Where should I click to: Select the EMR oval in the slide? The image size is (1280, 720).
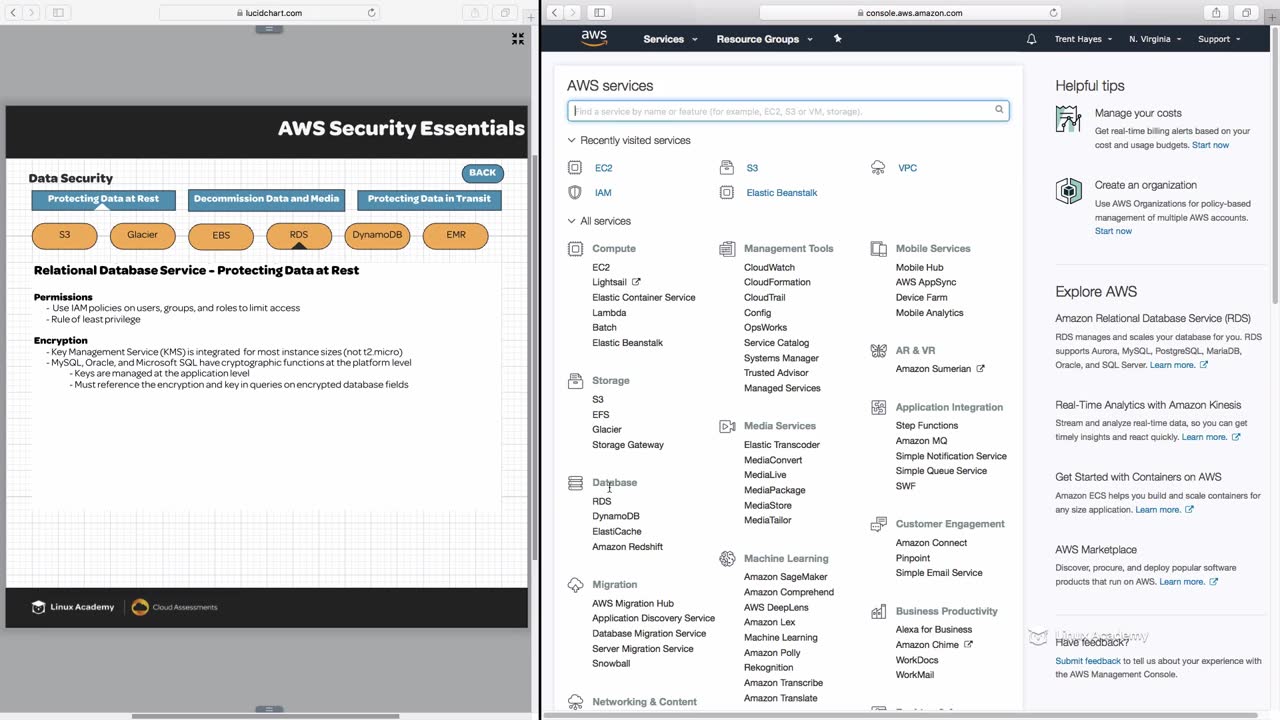[x=455, y=235]
